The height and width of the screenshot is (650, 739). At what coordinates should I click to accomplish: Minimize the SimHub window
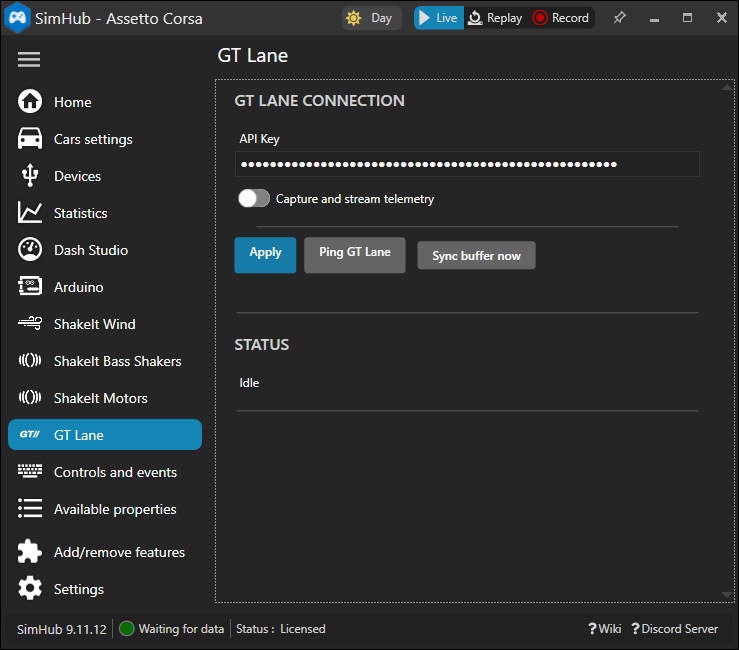pos(654,19)
